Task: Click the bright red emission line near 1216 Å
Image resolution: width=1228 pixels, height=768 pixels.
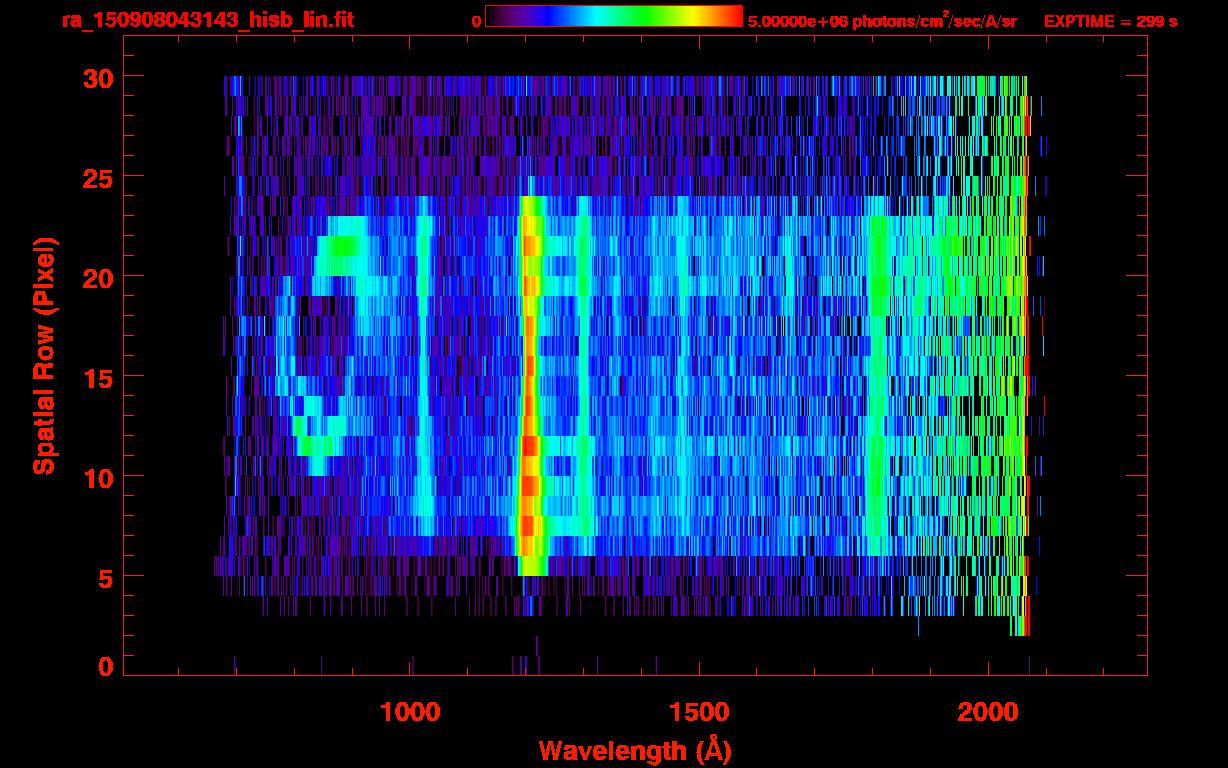Action: 531,385
